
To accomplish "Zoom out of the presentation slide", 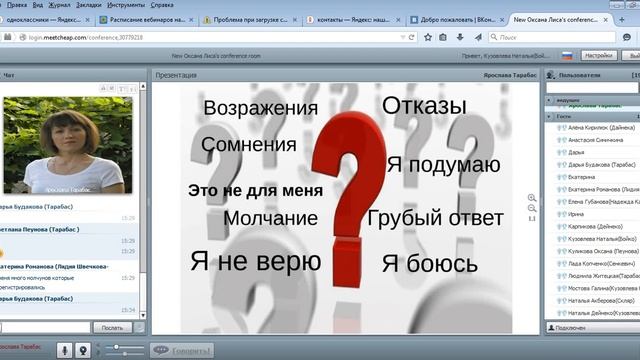I will [531, 208].
